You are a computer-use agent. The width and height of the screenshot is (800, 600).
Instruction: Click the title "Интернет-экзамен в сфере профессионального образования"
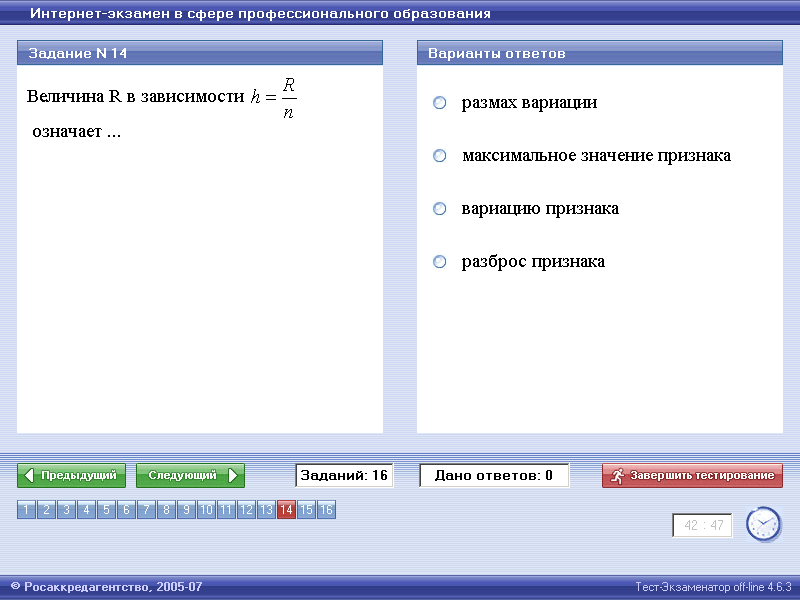coord(260,13)
